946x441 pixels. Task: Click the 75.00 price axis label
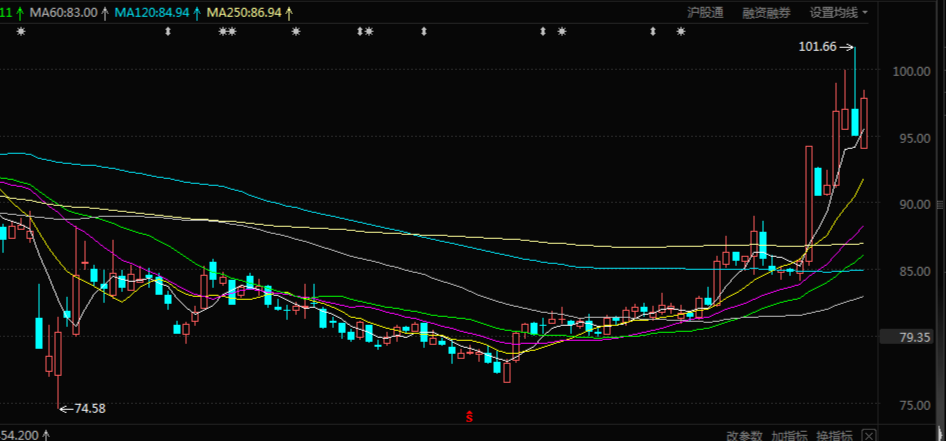tap(914, 405)
